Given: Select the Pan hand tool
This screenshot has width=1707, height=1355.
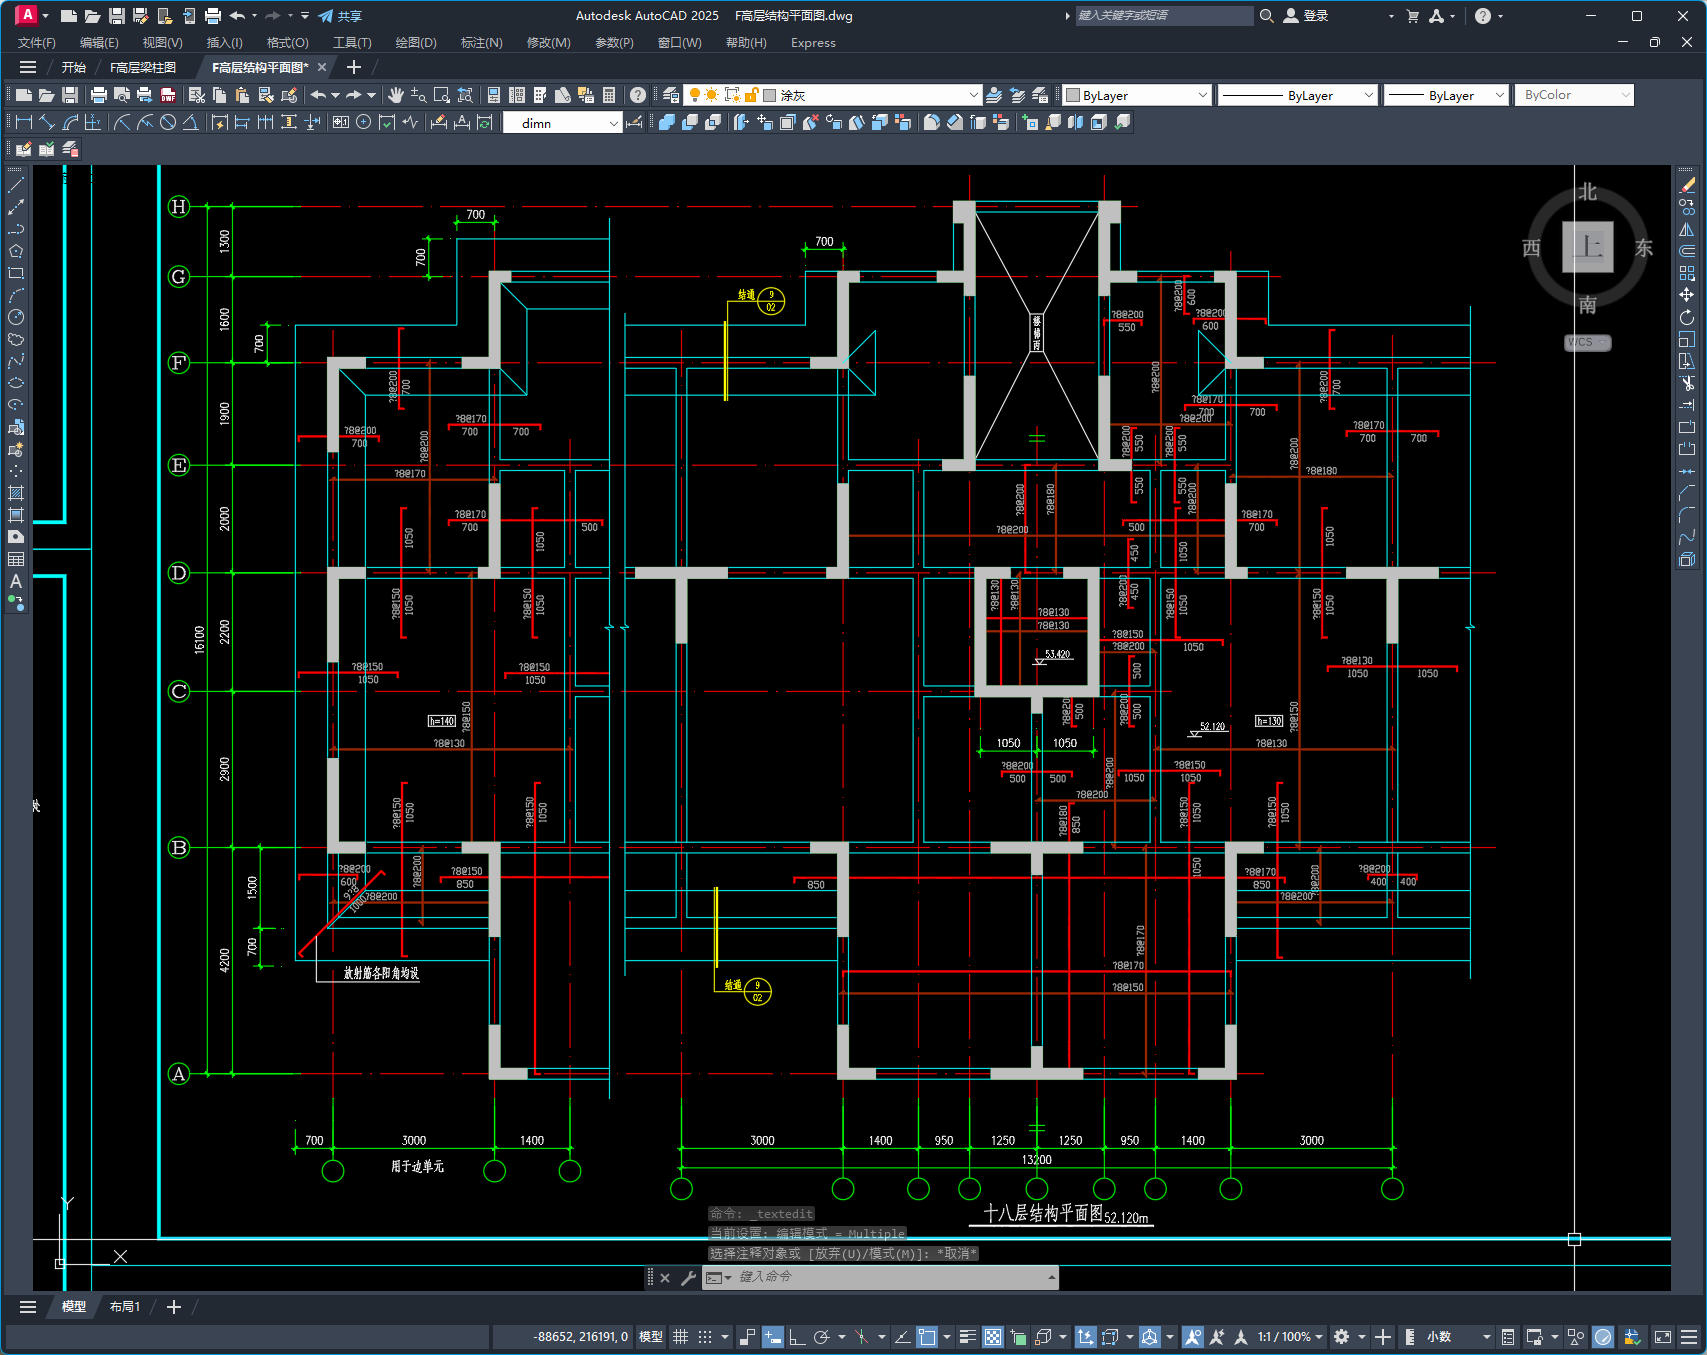Looking at the screenshot, I should pyautogui.click(x=396, y=95).
